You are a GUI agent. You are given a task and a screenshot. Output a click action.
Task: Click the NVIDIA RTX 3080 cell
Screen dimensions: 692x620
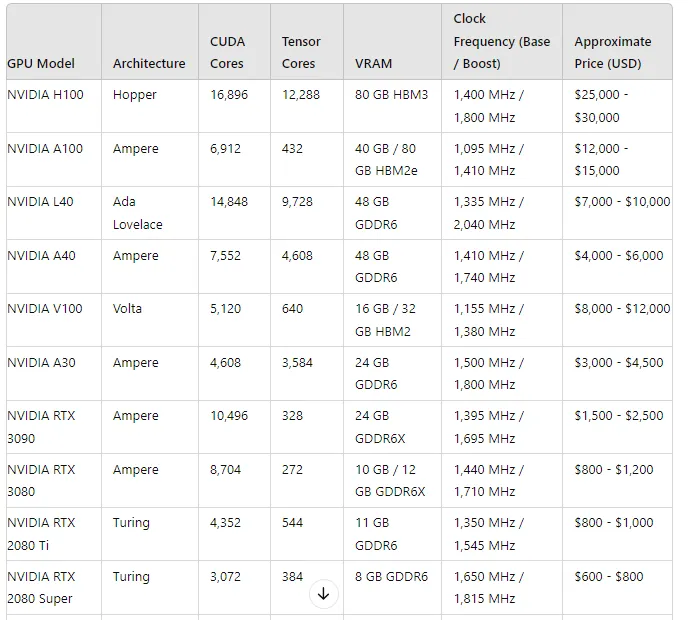click(41, 480)
